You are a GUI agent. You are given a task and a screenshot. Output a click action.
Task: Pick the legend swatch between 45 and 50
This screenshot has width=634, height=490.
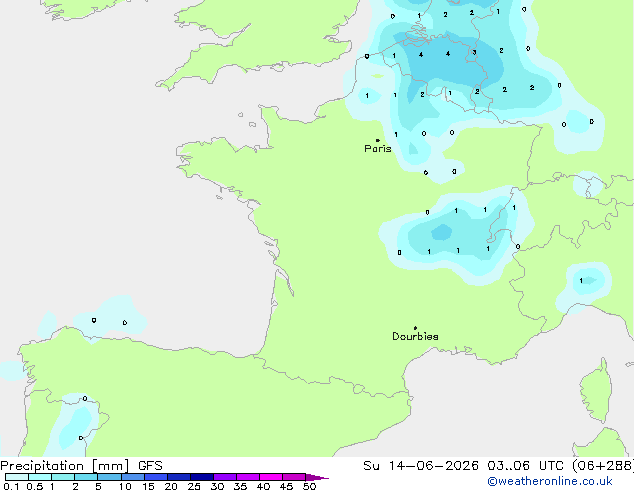pos(294,477)
